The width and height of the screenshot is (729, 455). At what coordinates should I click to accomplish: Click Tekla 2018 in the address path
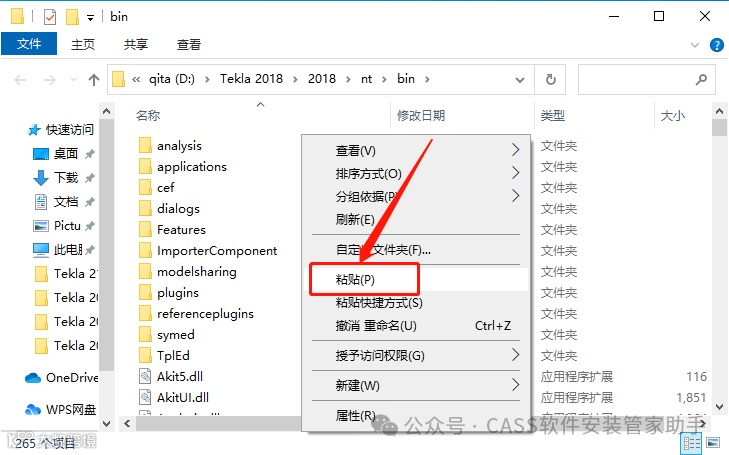(251, 79)
